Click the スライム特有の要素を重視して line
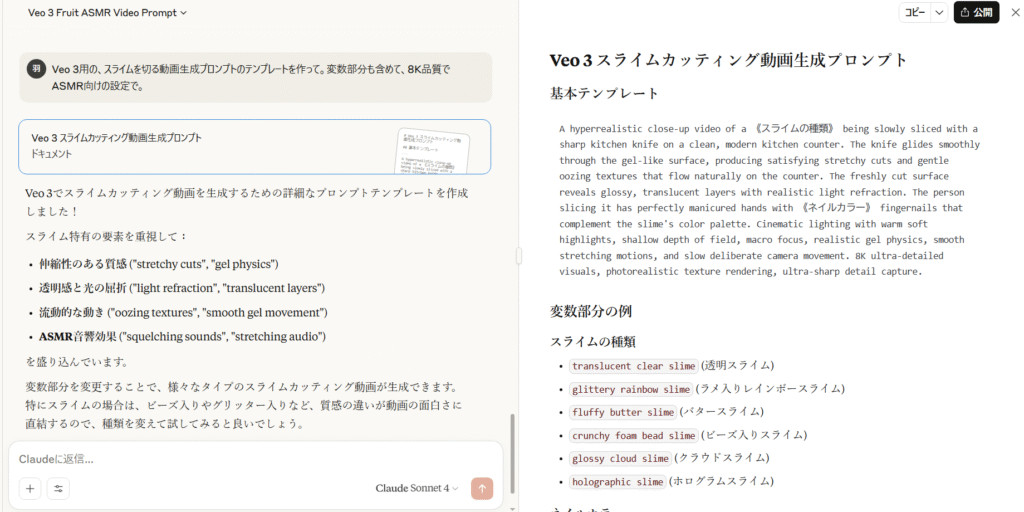This screenshot has width=1024, height=512. point(107,236)
